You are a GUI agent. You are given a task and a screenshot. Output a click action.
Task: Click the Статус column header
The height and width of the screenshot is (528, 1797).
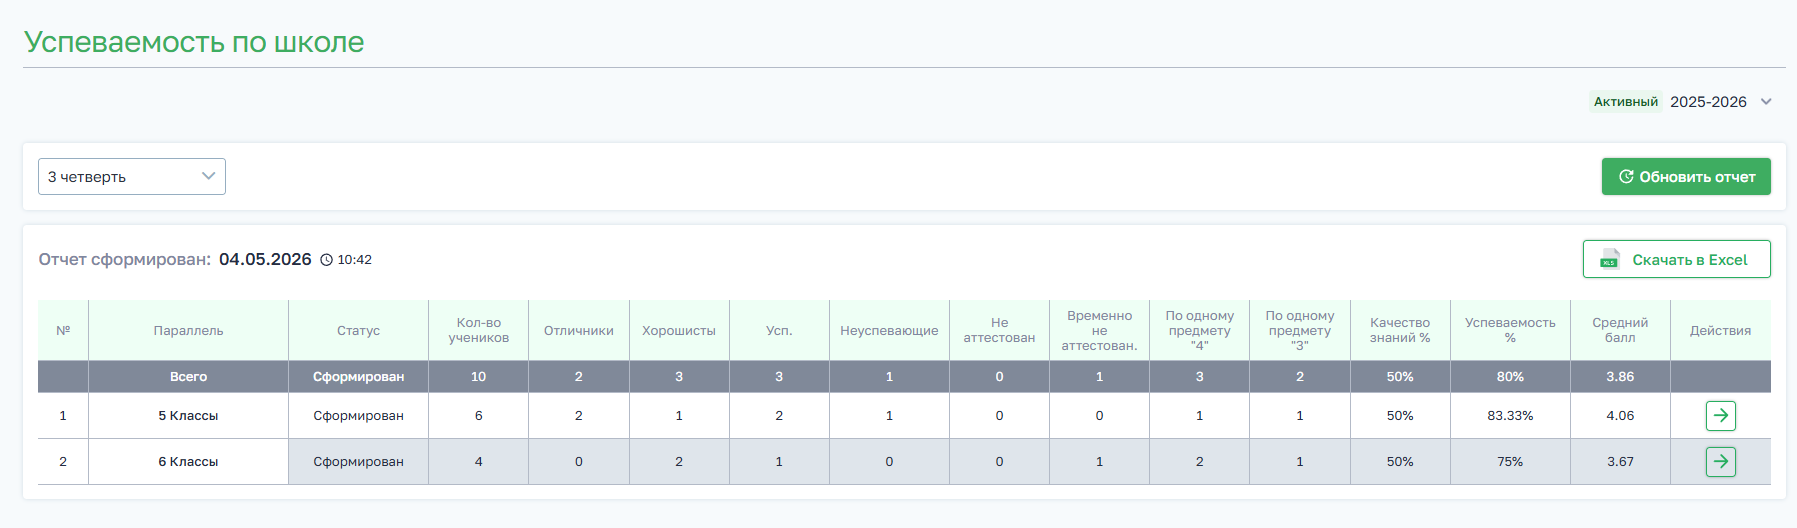[x=358, y=330]
